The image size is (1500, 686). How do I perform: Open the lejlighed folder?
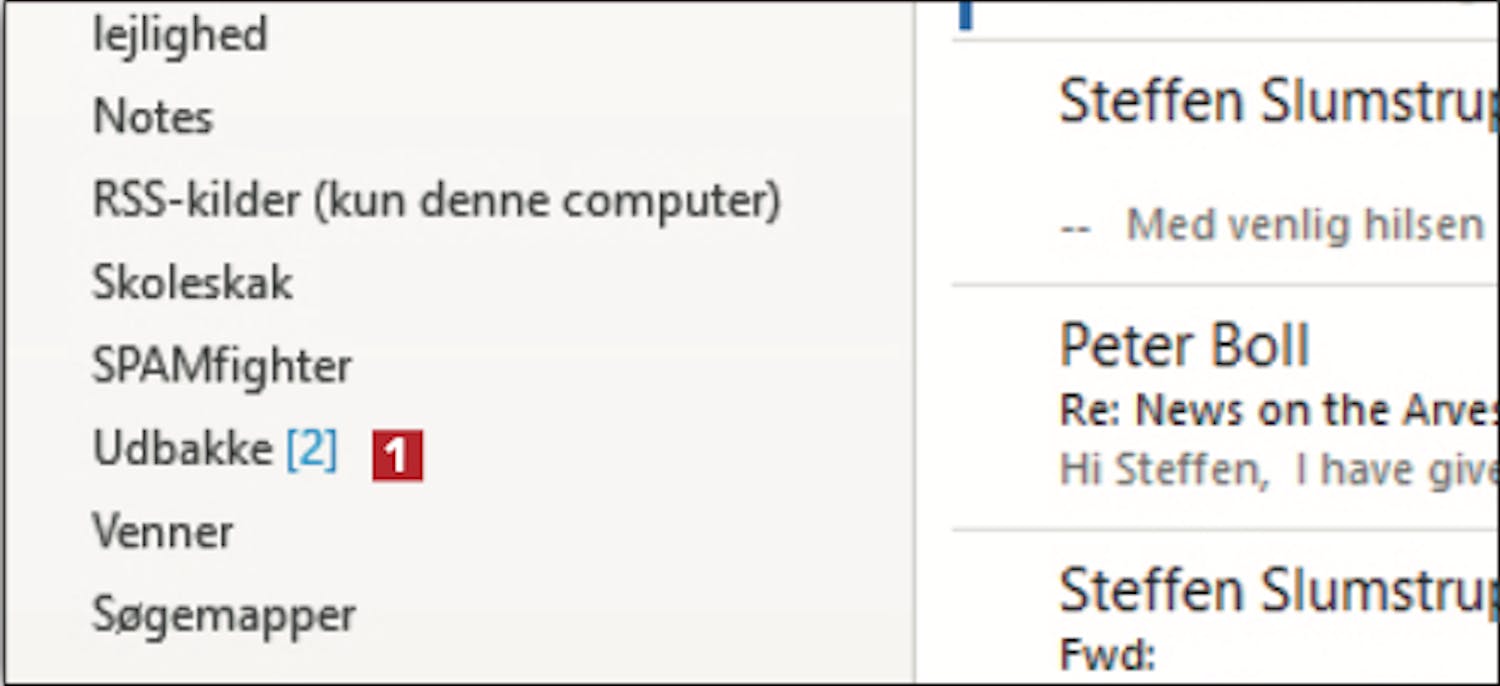click(180, 36)
